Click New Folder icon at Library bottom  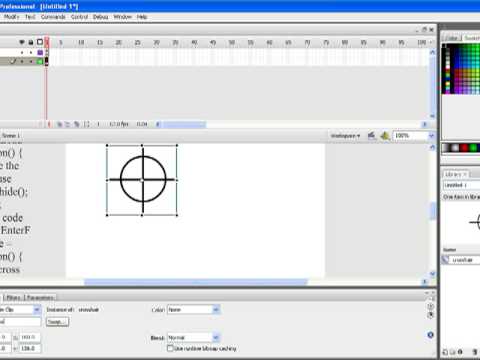pyautogui.click(x=453, y=352)
